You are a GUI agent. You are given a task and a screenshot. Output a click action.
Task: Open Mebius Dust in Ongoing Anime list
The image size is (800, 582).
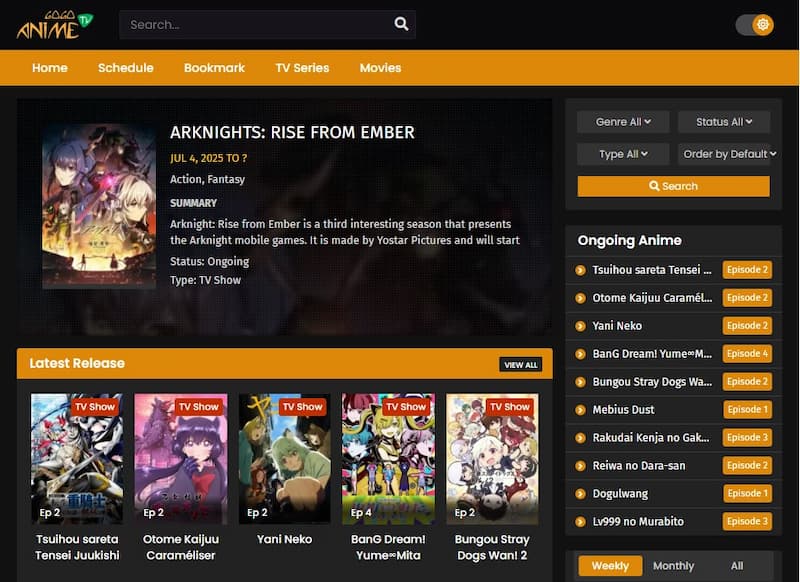pos(623,410)
